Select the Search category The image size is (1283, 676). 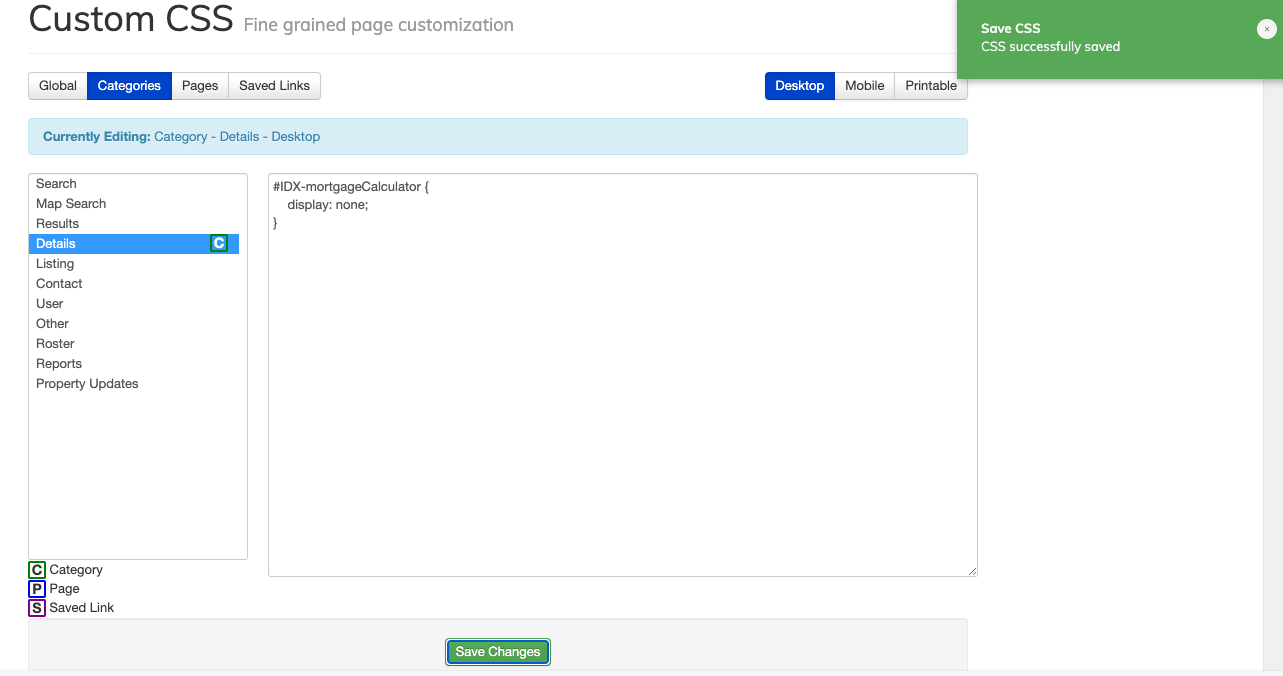[x=56, y=183]
